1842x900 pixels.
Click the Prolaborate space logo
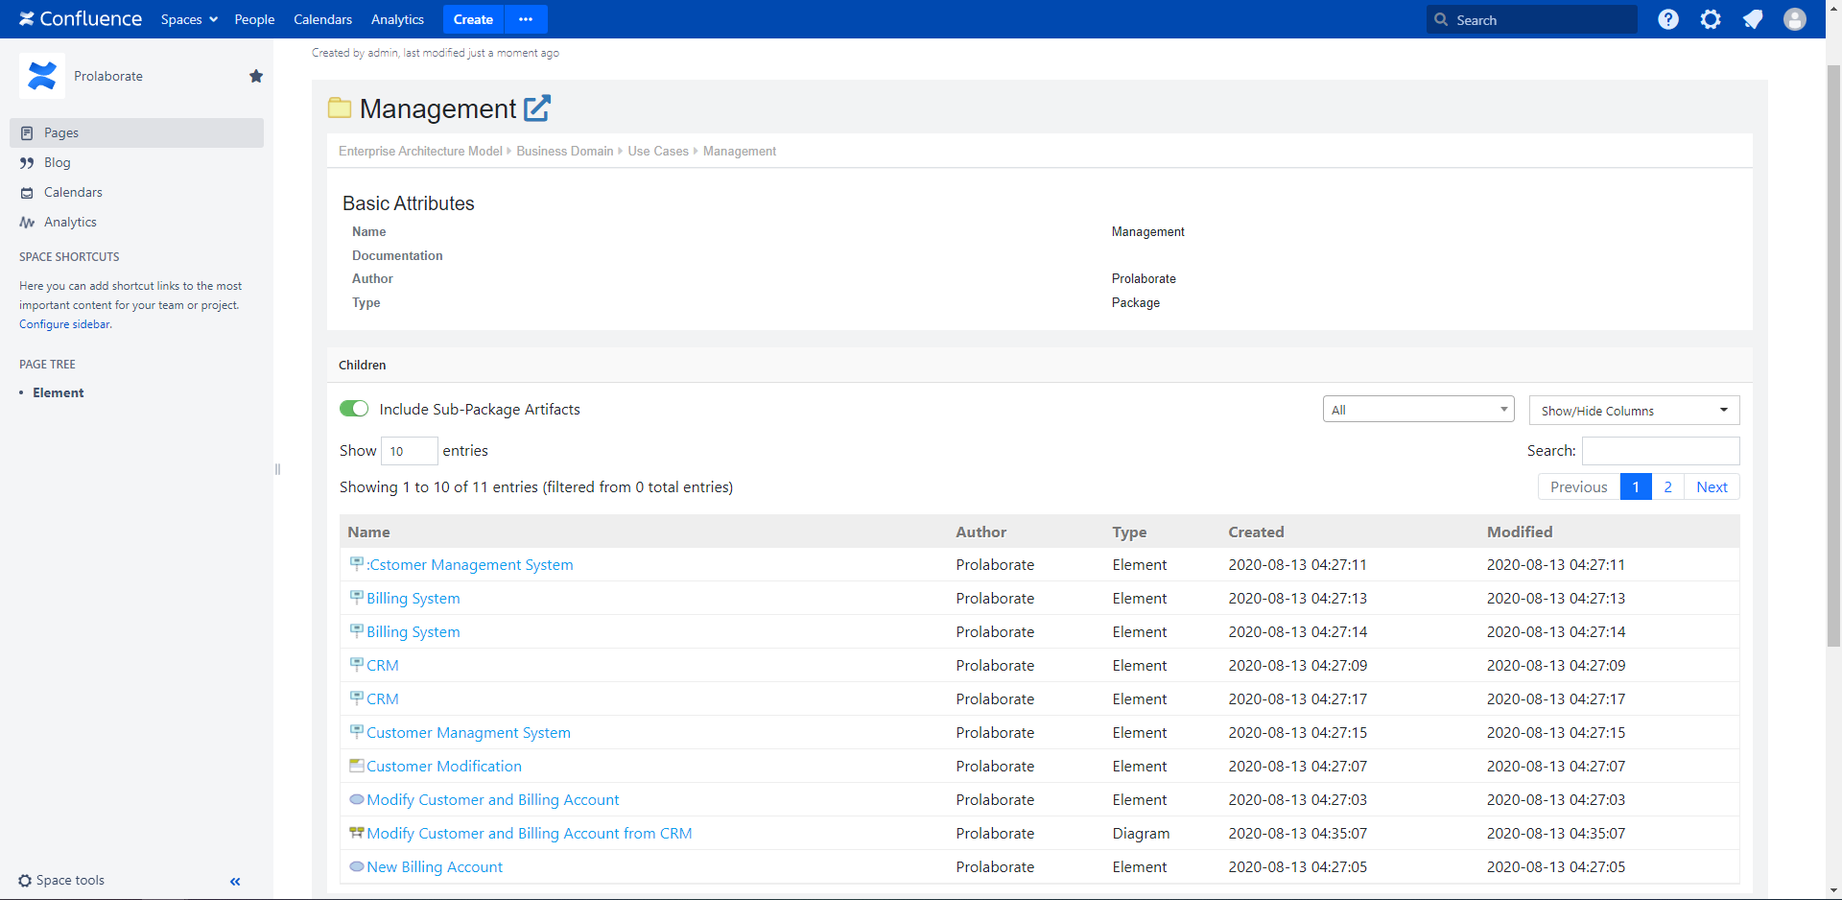click(42, 76)
